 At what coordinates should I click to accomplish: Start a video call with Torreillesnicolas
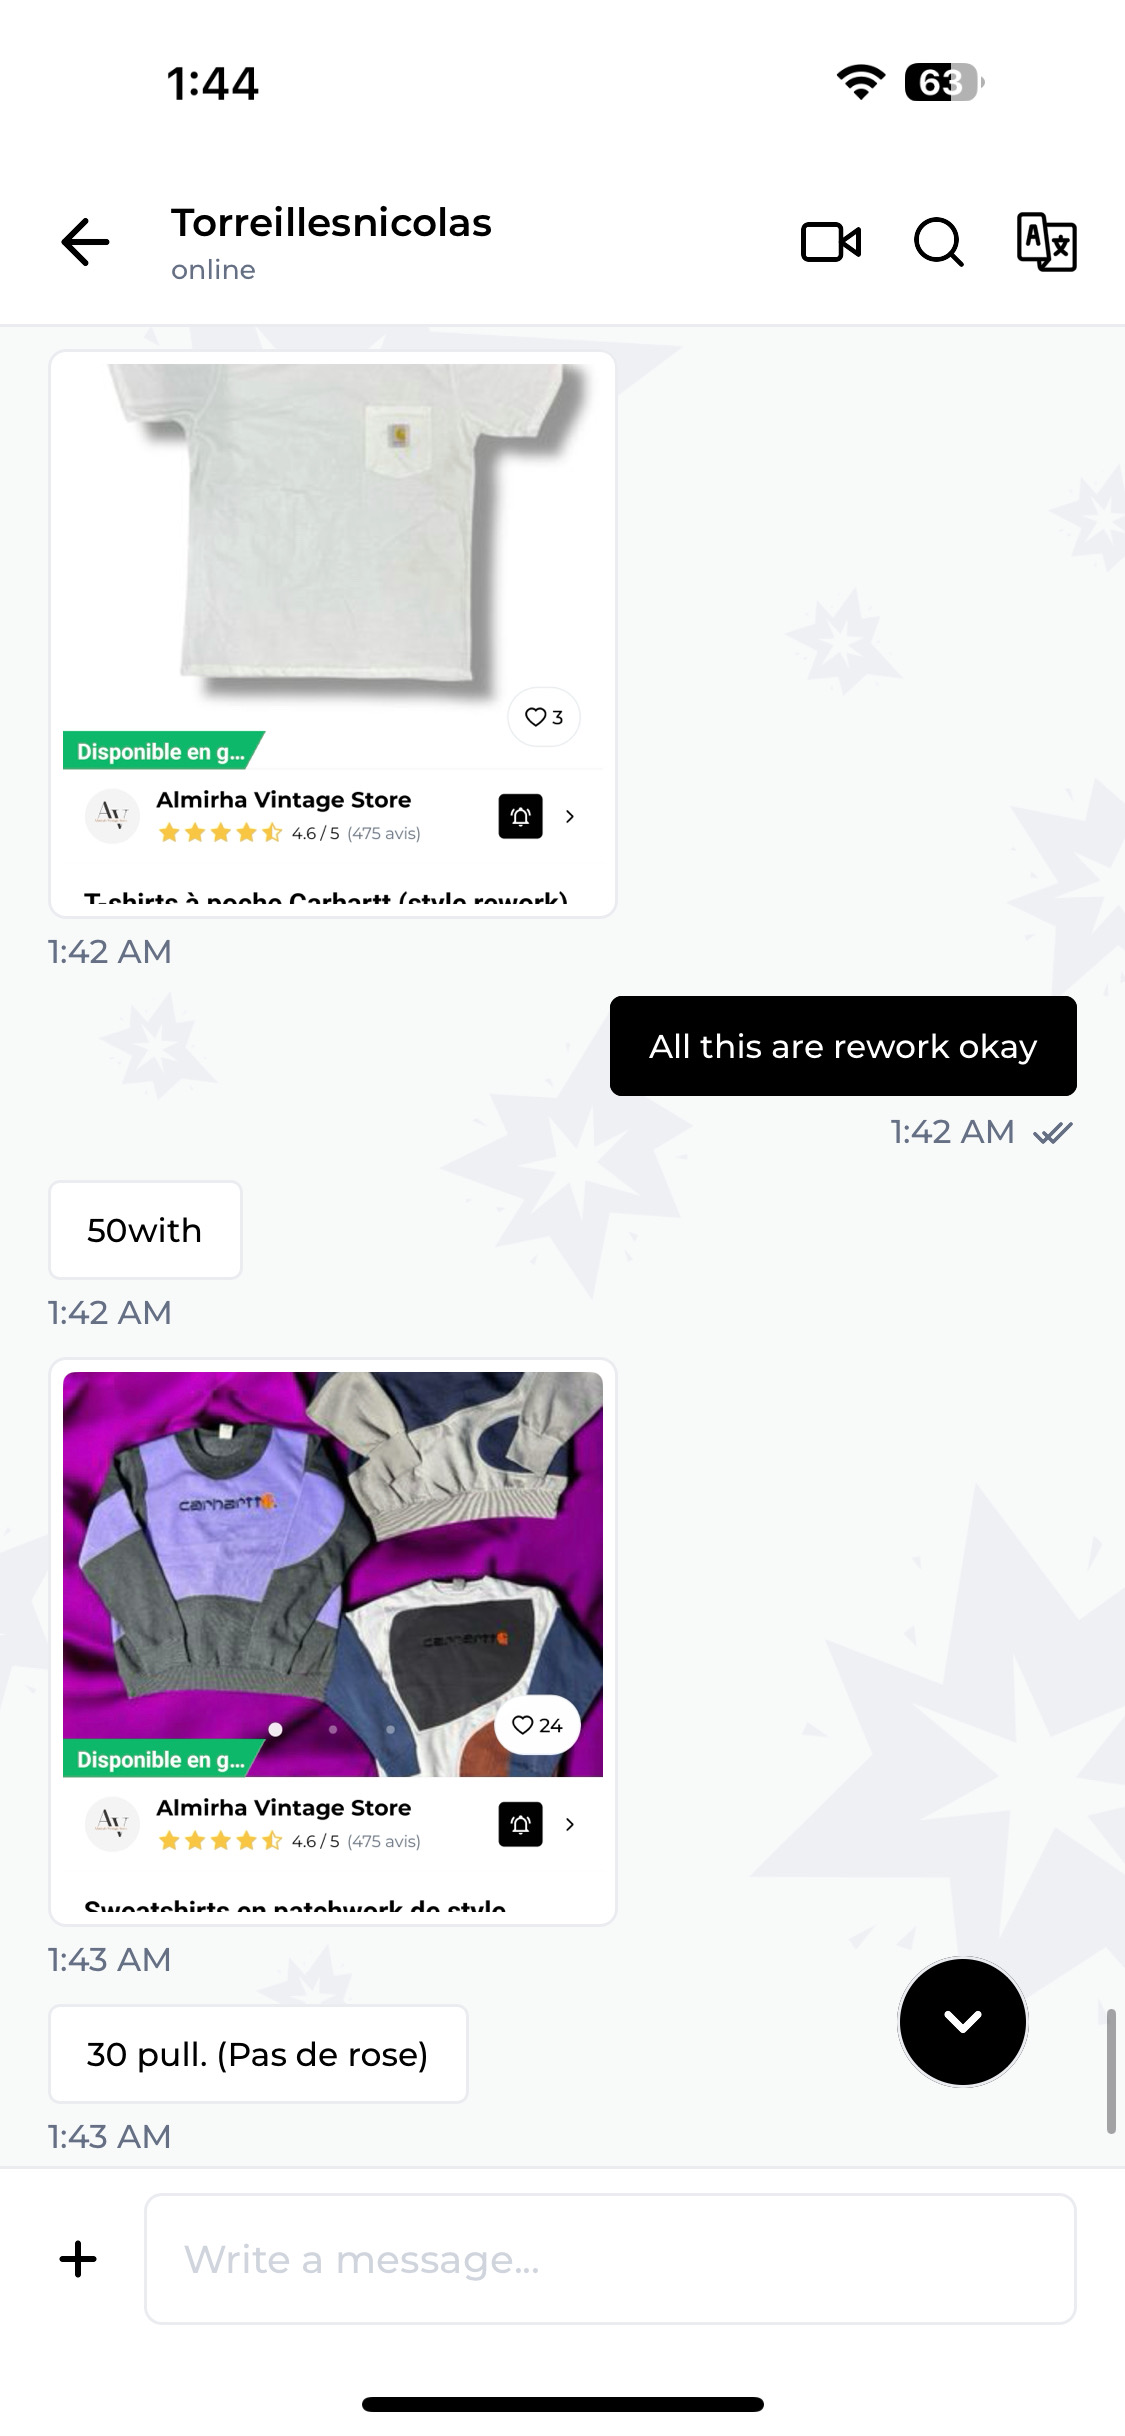(x=831, y=242)
